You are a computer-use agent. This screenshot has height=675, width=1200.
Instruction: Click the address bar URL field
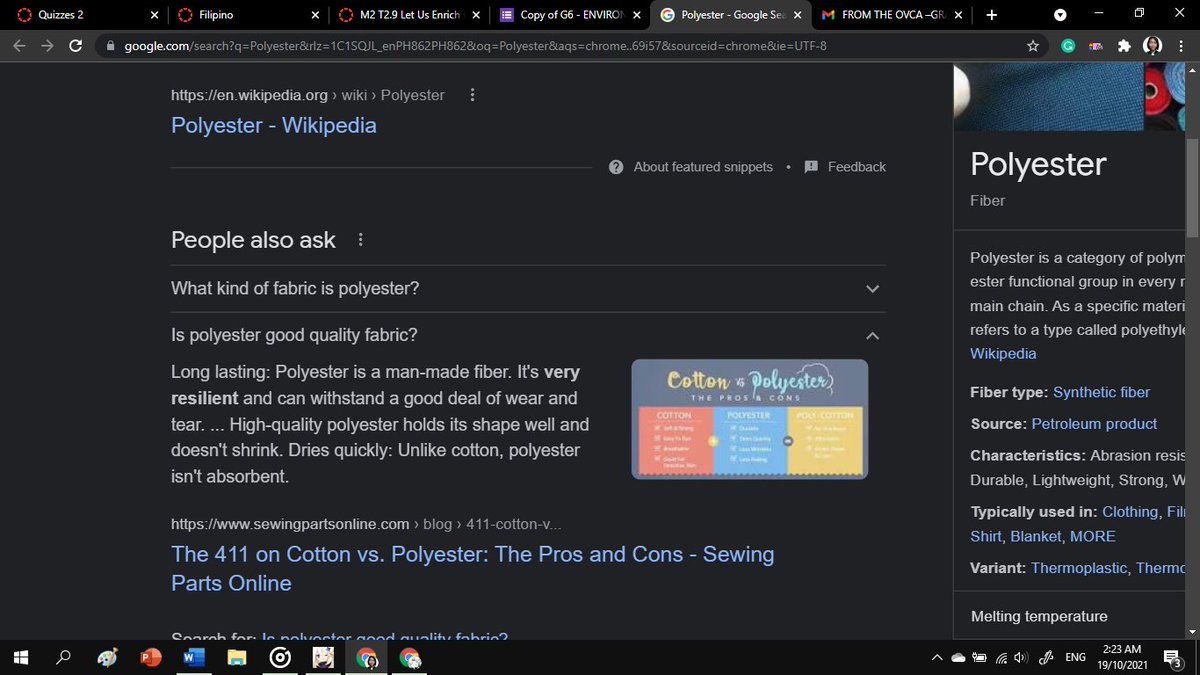(x=570, y=46)
